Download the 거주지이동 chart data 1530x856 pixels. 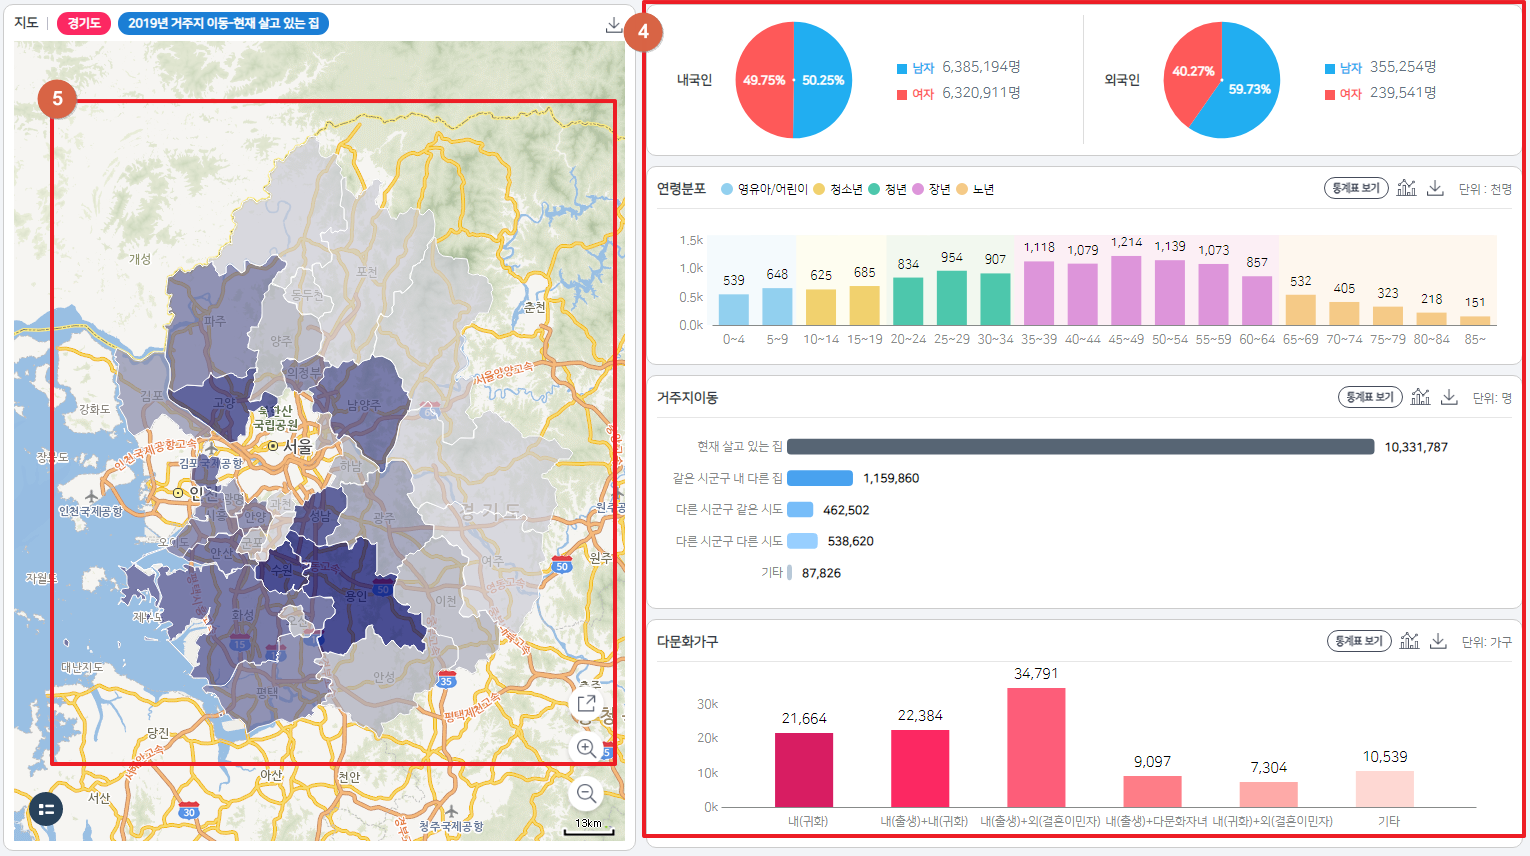1449,397
